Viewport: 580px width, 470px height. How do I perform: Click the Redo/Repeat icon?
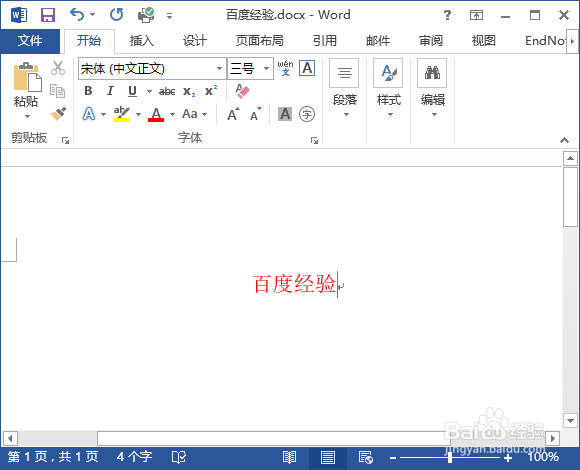coord(117,15)
